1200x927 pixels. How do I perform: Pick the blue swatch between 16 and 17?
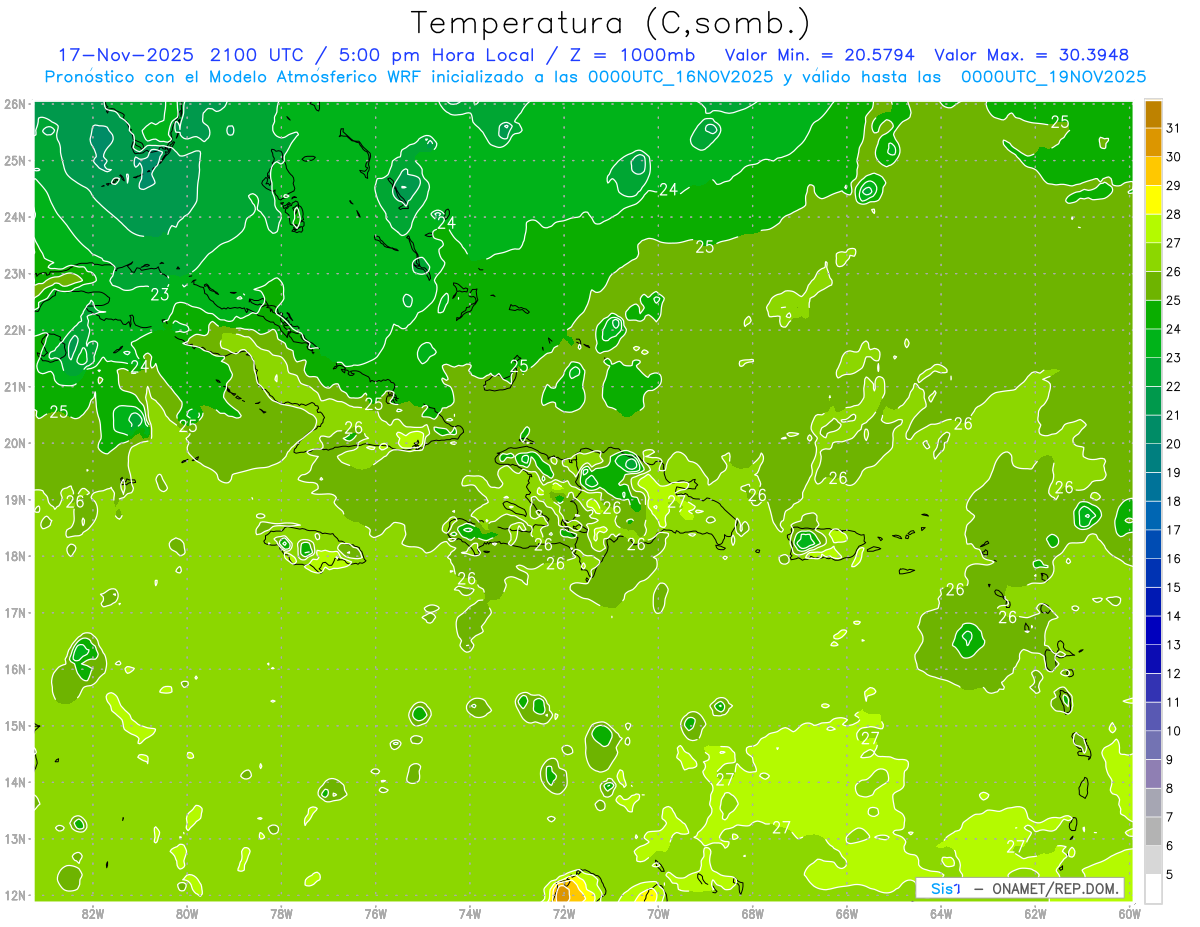click(x=1153, y=544)
